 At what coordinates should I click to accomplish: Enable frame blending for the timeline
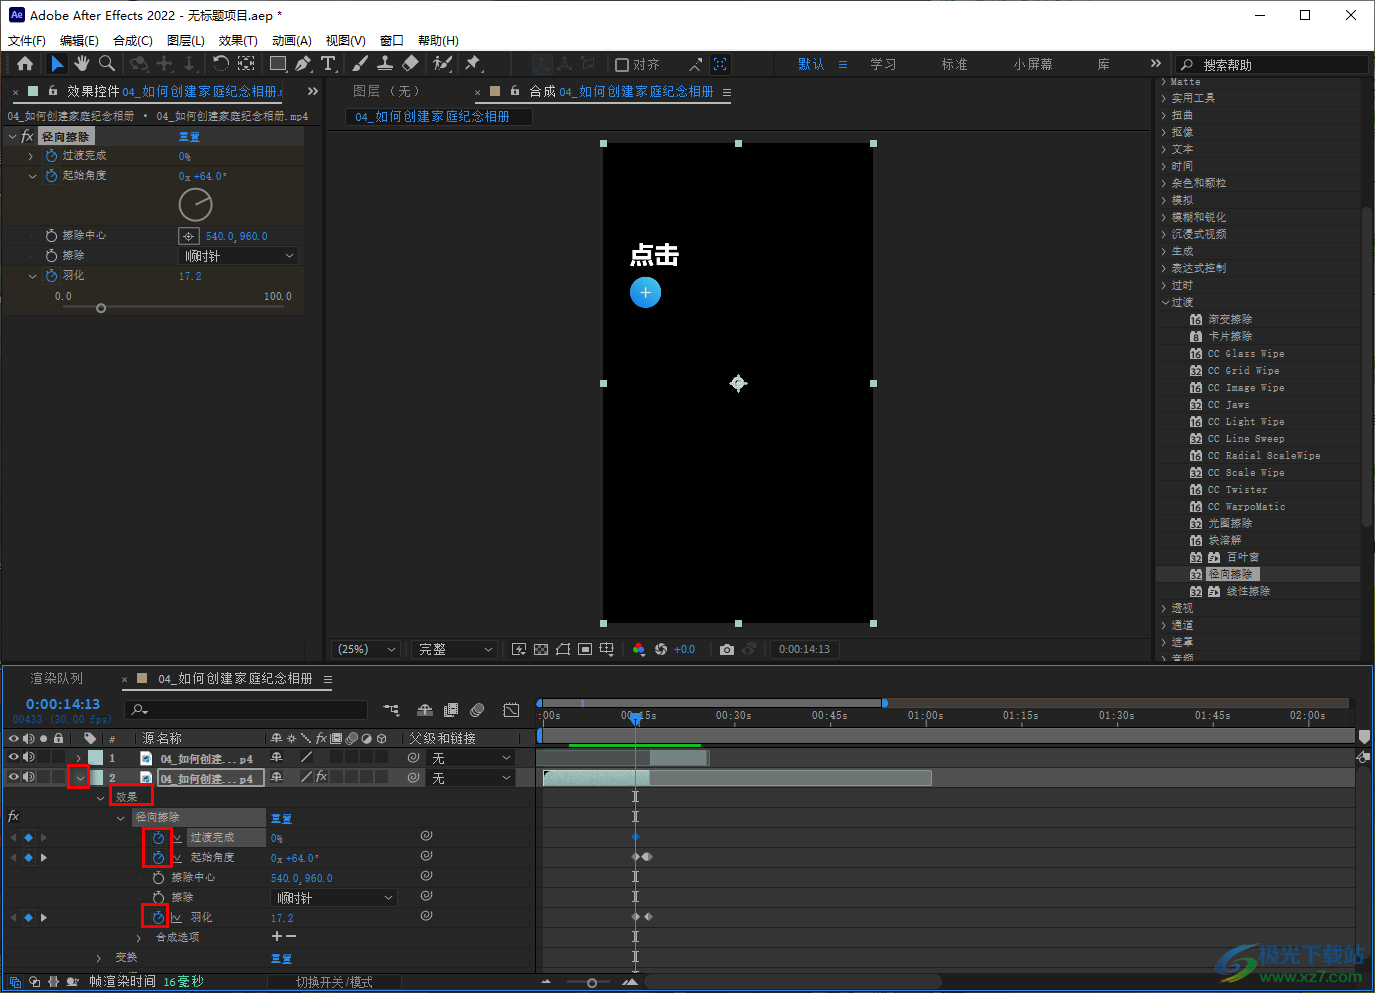pyautogui.click(x=451, y=710)
